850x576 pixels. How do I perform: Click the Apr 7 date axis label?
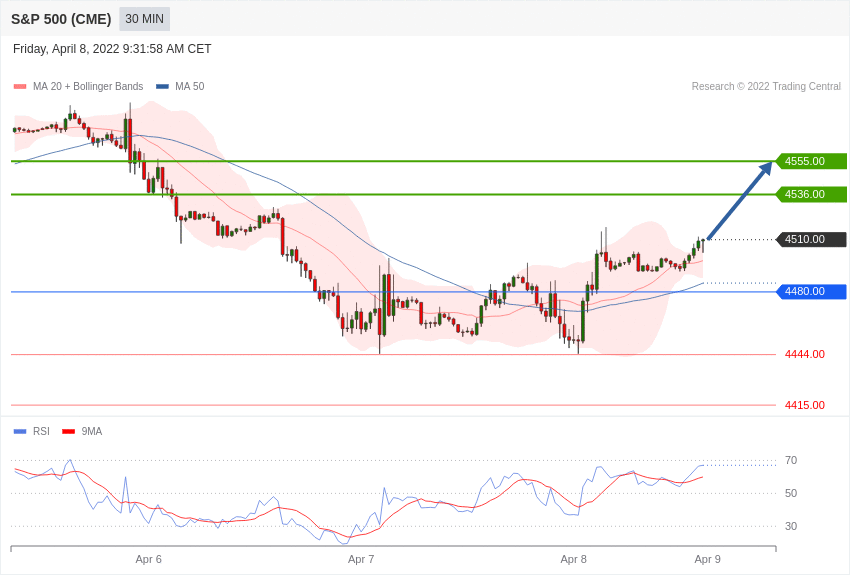pos(361,559)
